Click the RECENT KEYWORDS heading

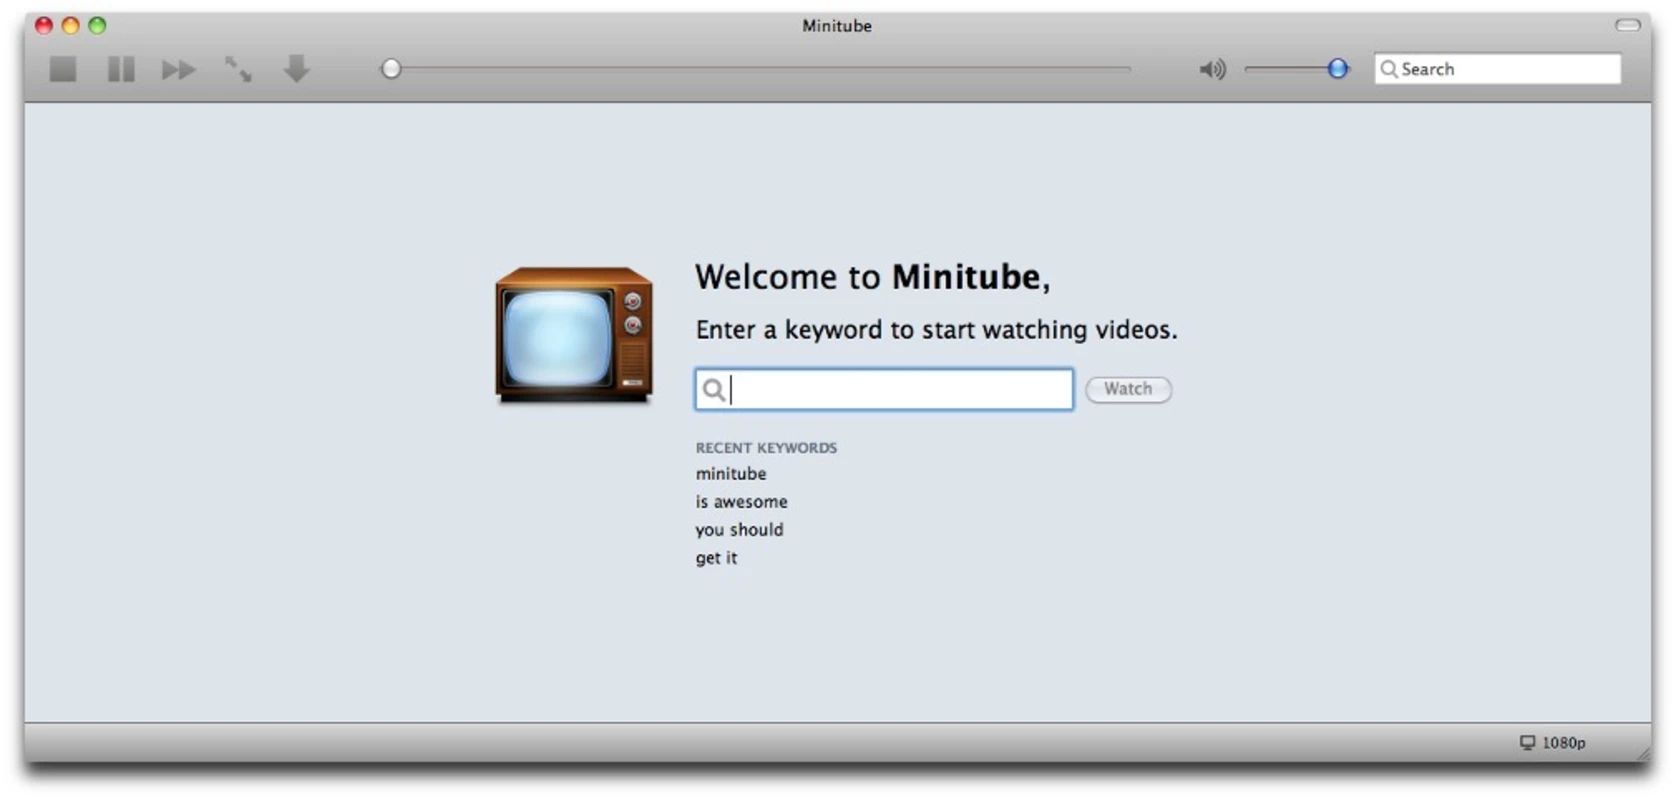(766, 448)
